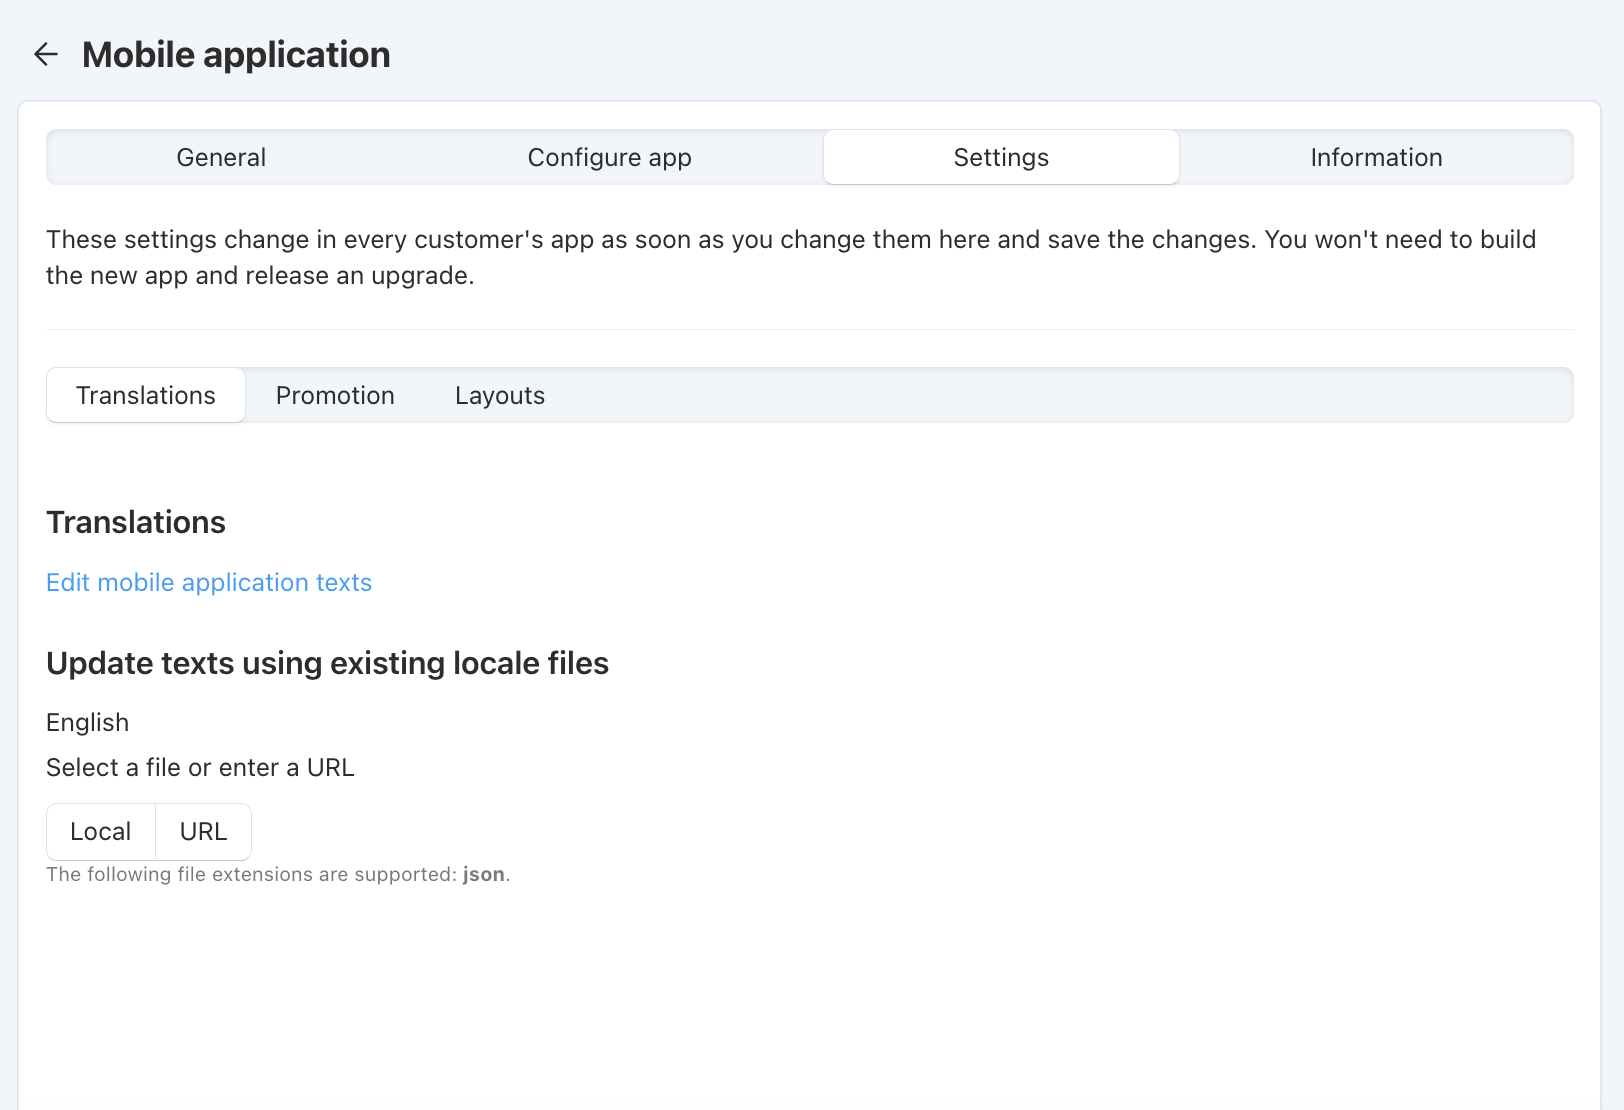Click the Update texts using existing locale files heading
The image size is (1624, 1110).
327,663
